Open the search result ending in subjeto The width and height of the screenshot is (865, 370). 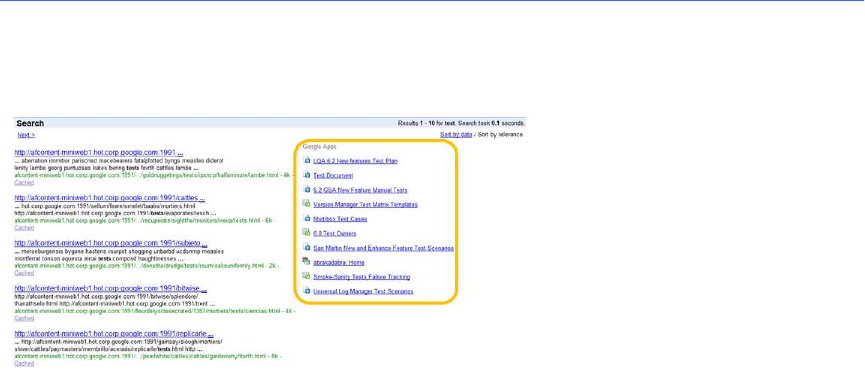(111, 243)
